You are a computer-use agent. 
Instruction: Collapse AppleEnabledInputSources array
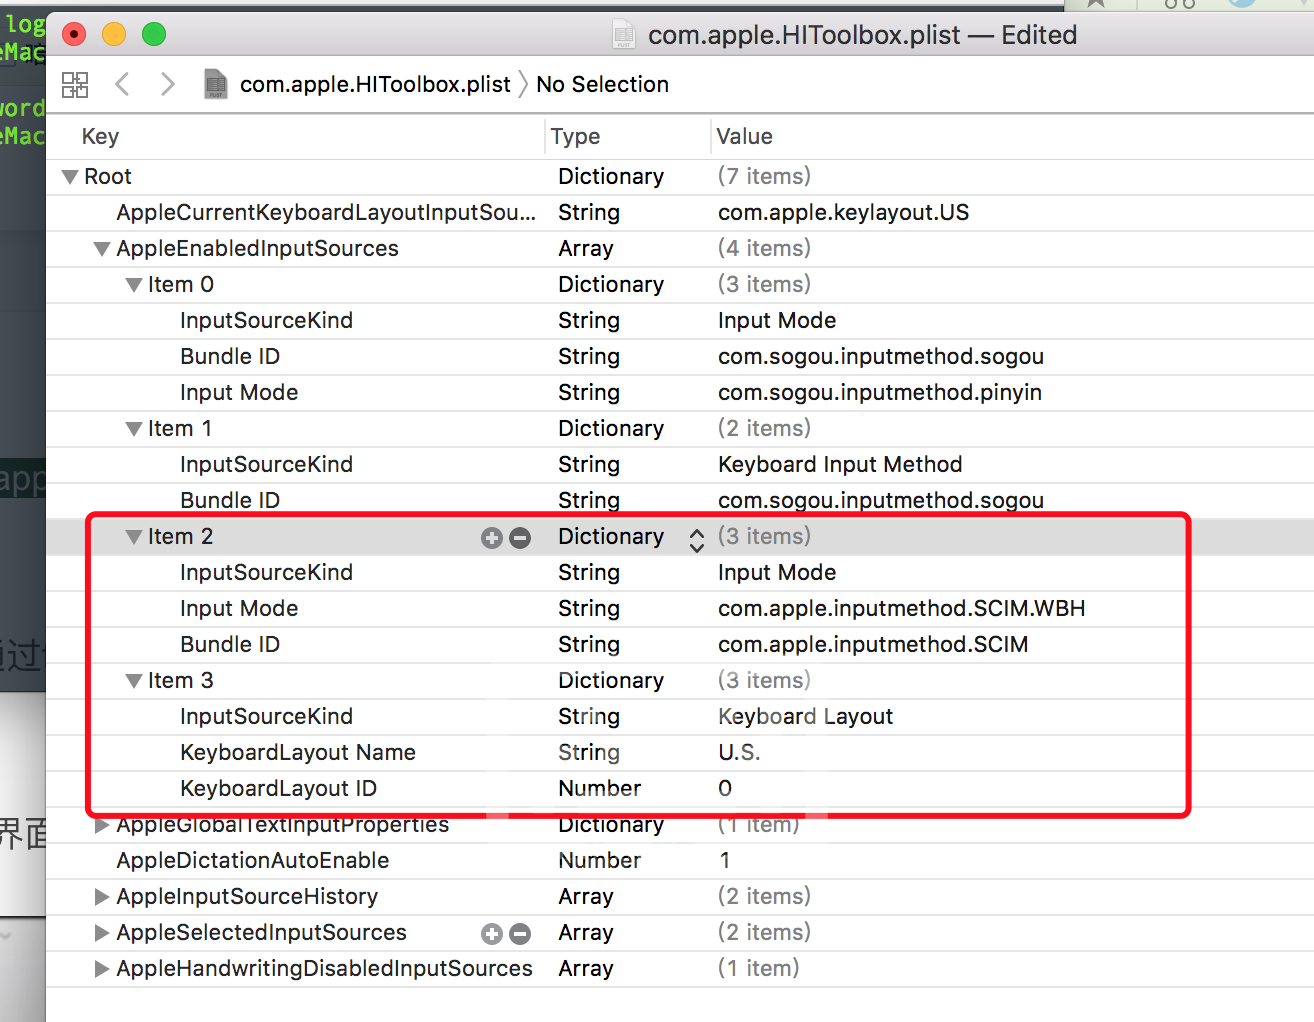[102, 249]
